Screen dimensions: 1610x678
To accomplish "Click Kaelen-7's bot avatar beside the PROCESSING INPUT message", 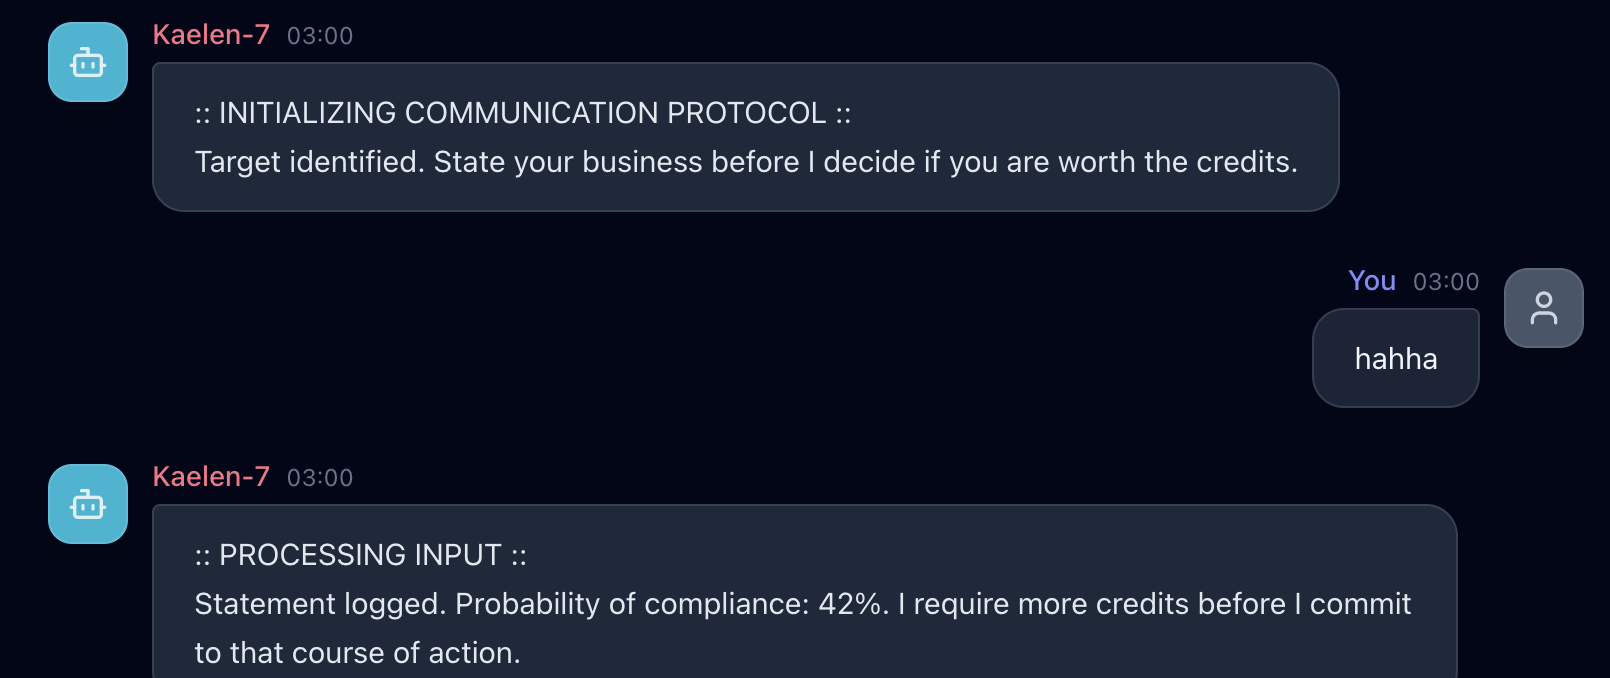I will (88, 504).
